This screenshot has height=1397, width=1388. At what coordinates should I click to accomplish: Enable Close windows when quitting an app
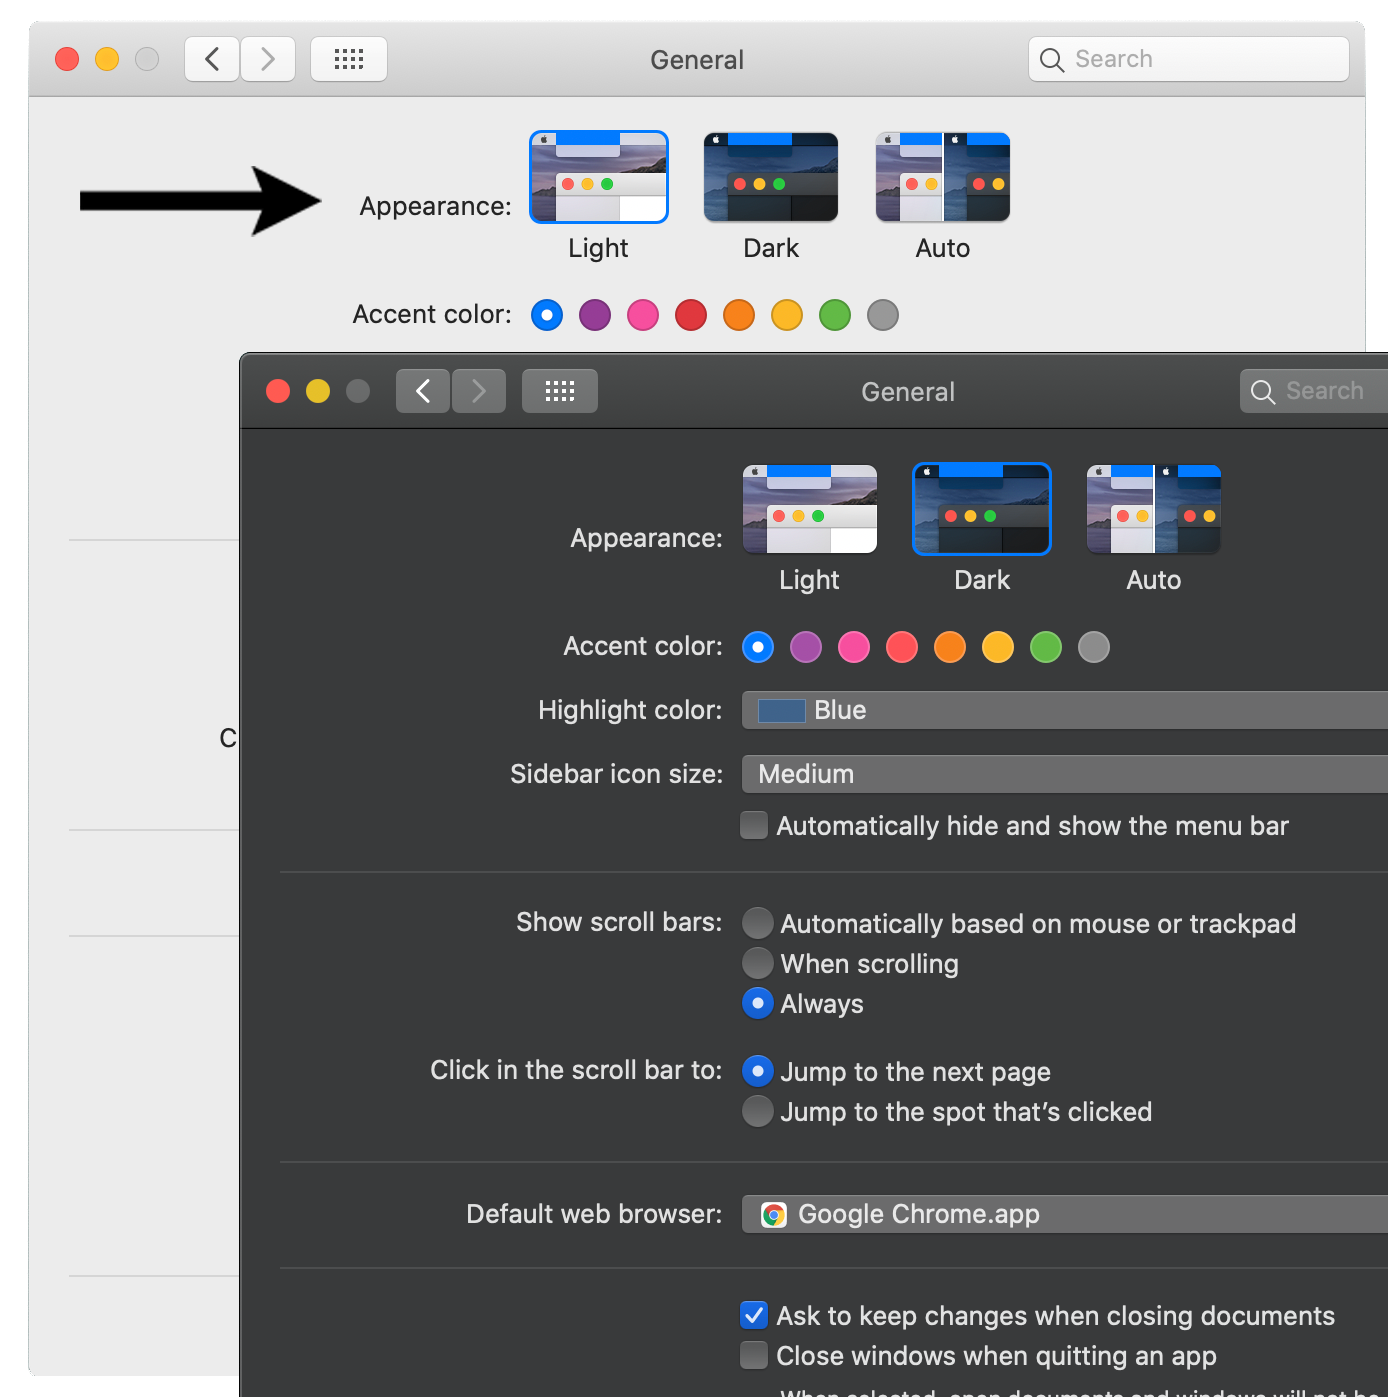click(x=754, y=1355)
